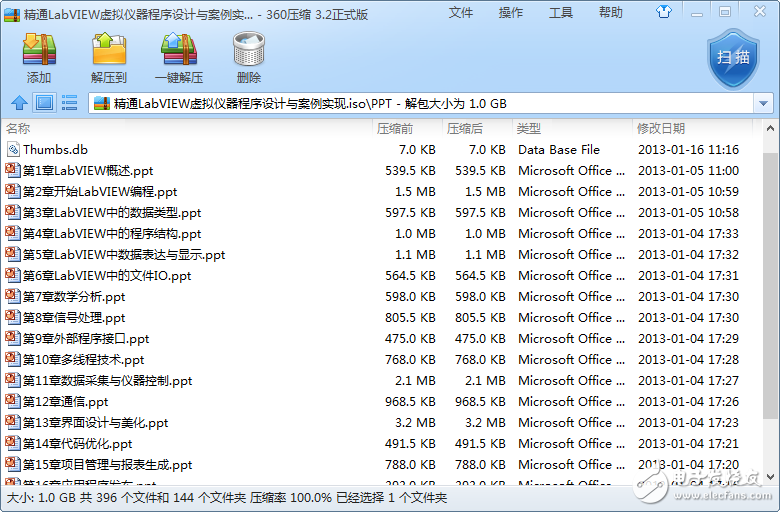Click the scrollbar up arrow
780x512 pixels.
(x=770, y=129)
